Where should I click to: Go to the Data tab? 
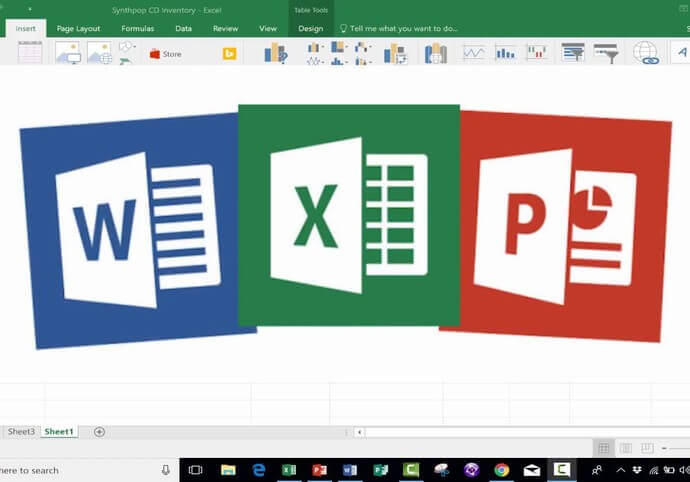[184, 29]
